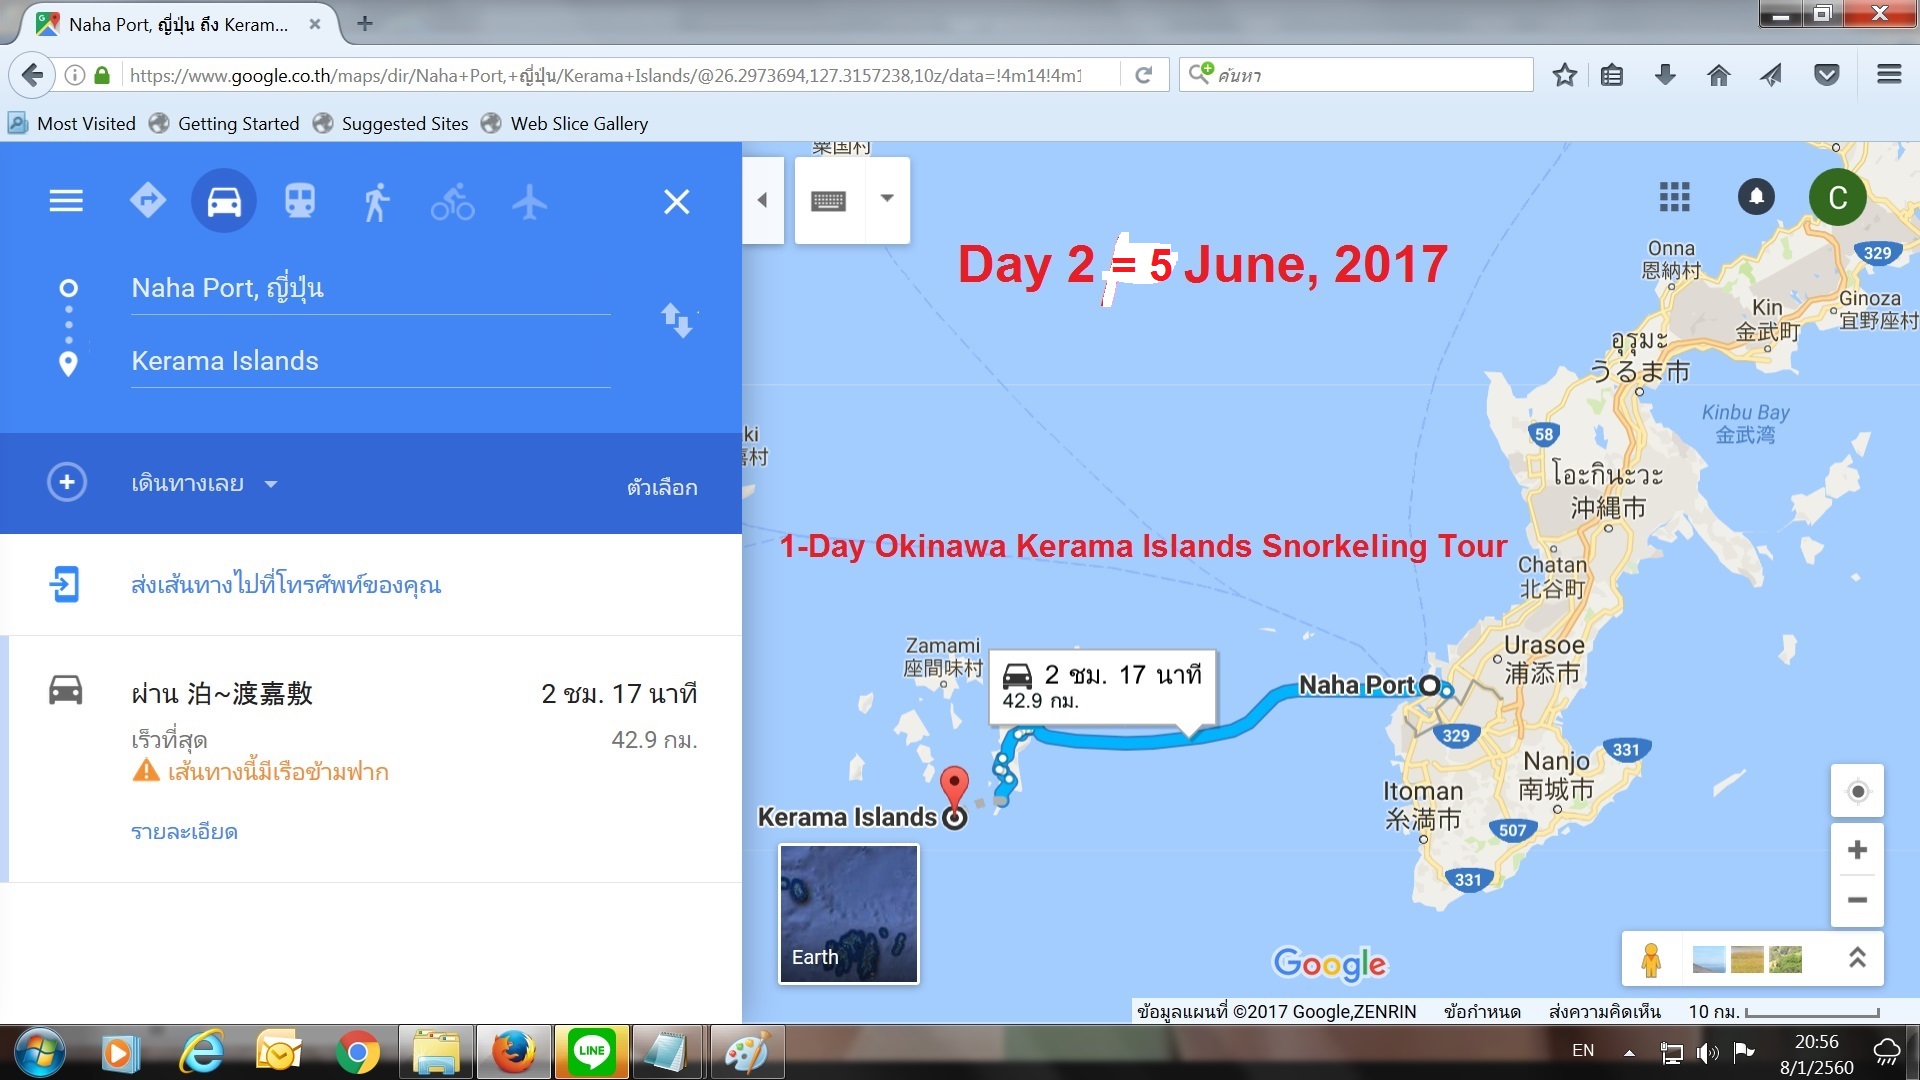Go to browser home page
Screen dimensions: 1920x1080
point(1719,75)
